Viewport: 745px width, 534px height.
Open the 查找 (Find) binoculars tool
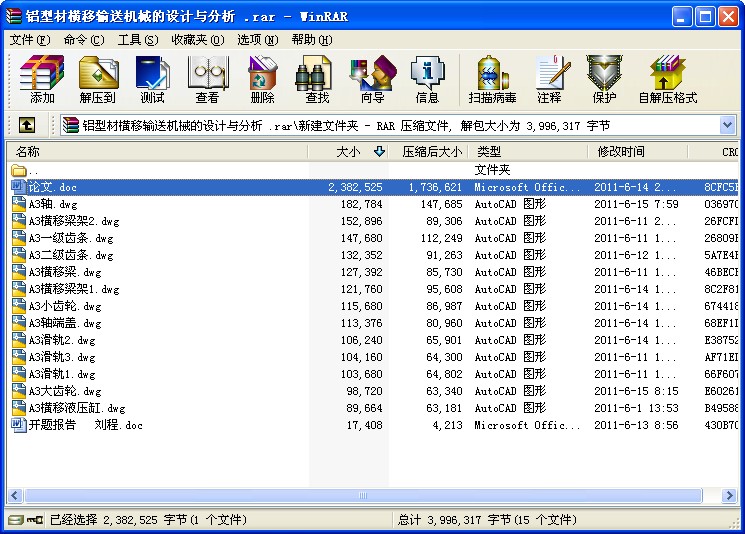pyautogui.click(x=317, y=79)
